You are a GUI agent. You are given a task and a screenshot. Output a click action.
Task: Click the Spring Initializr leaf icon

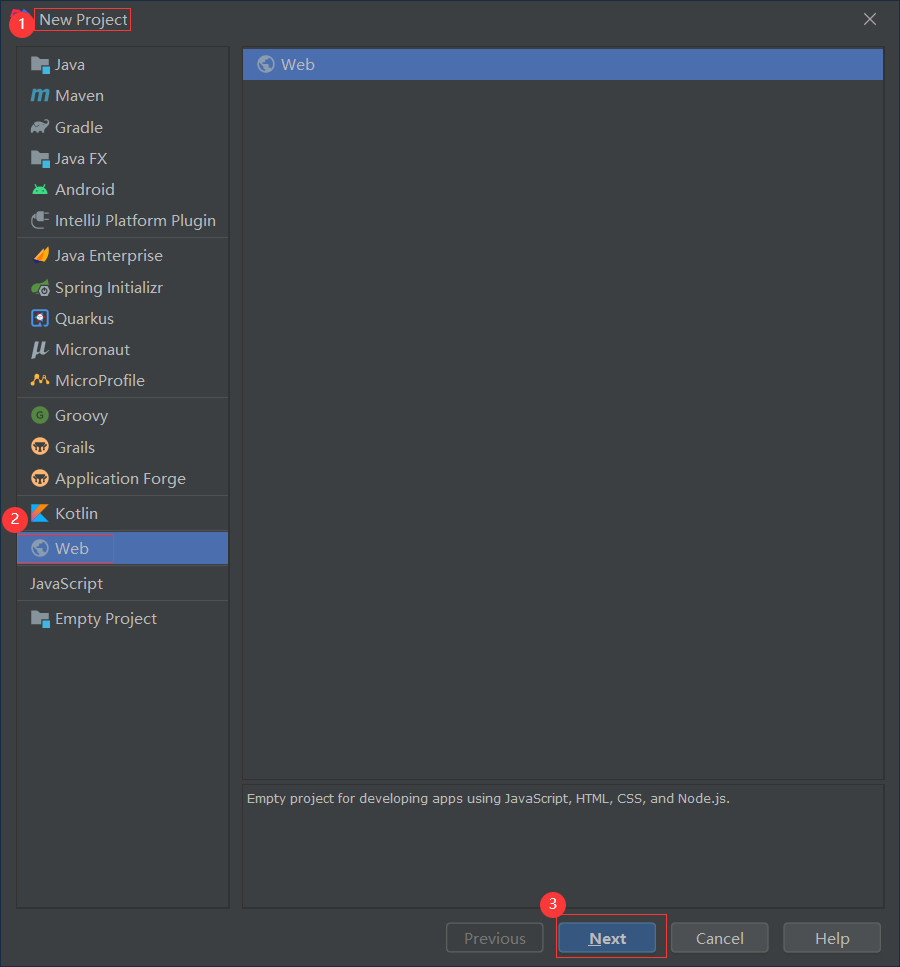[x=40, y=287]
